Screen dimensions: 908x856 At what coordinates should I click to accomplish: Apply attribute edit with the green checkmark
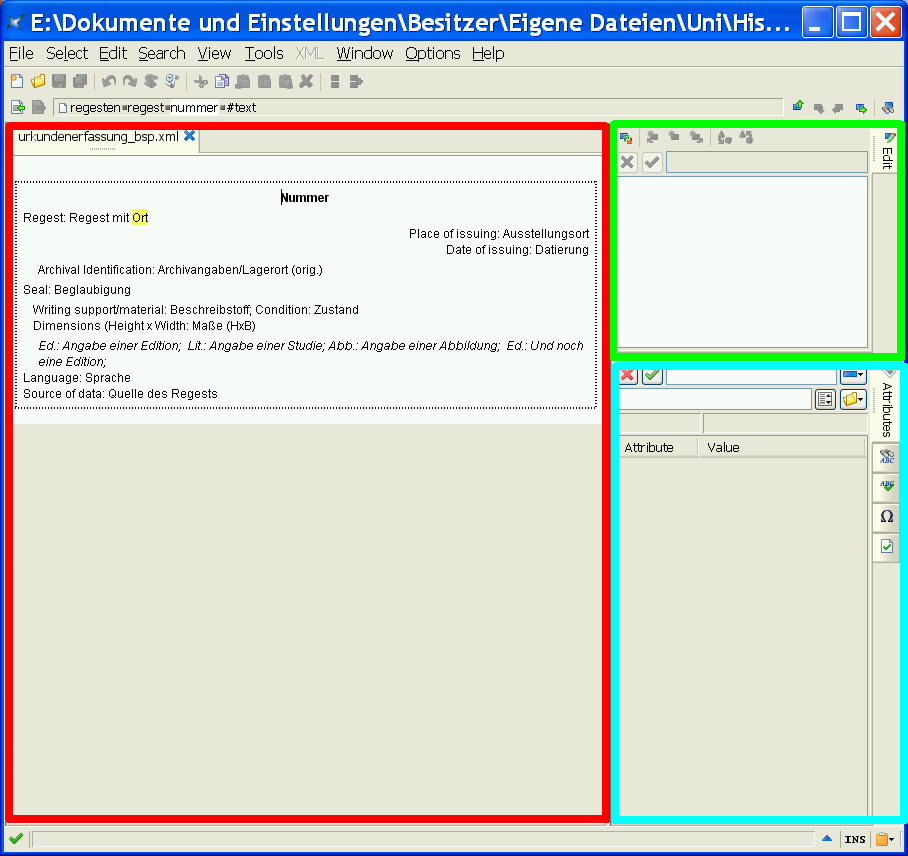[x=653, y=375]
